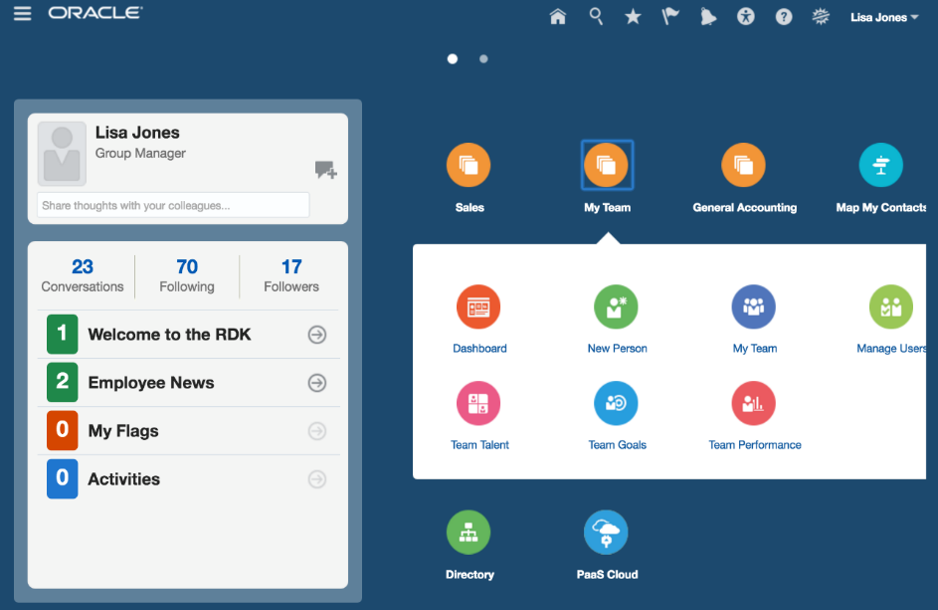This screenshot has width=938, height=610.
Task: Click the Group Manager title text
Action: (x=141, y=154)
